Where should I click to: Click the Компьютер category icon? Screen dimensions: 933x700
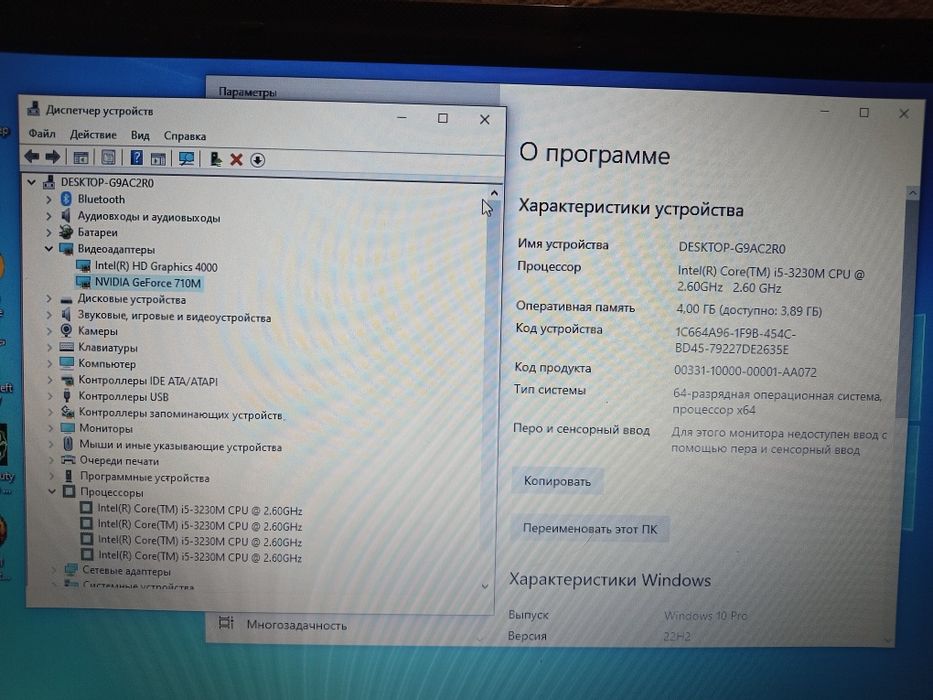click(x=67, y=363)
